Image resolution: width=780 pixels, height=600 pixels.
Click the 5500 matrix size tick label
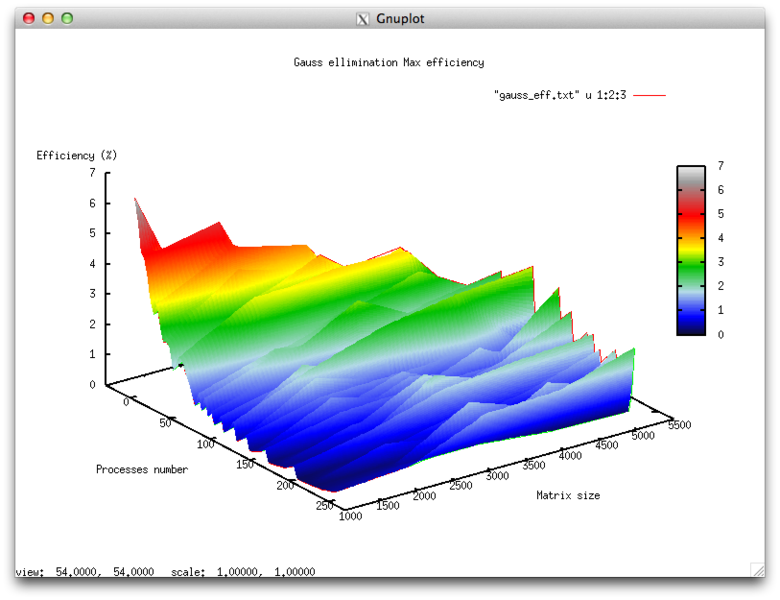pyautogui.click(x=680, y=424)
